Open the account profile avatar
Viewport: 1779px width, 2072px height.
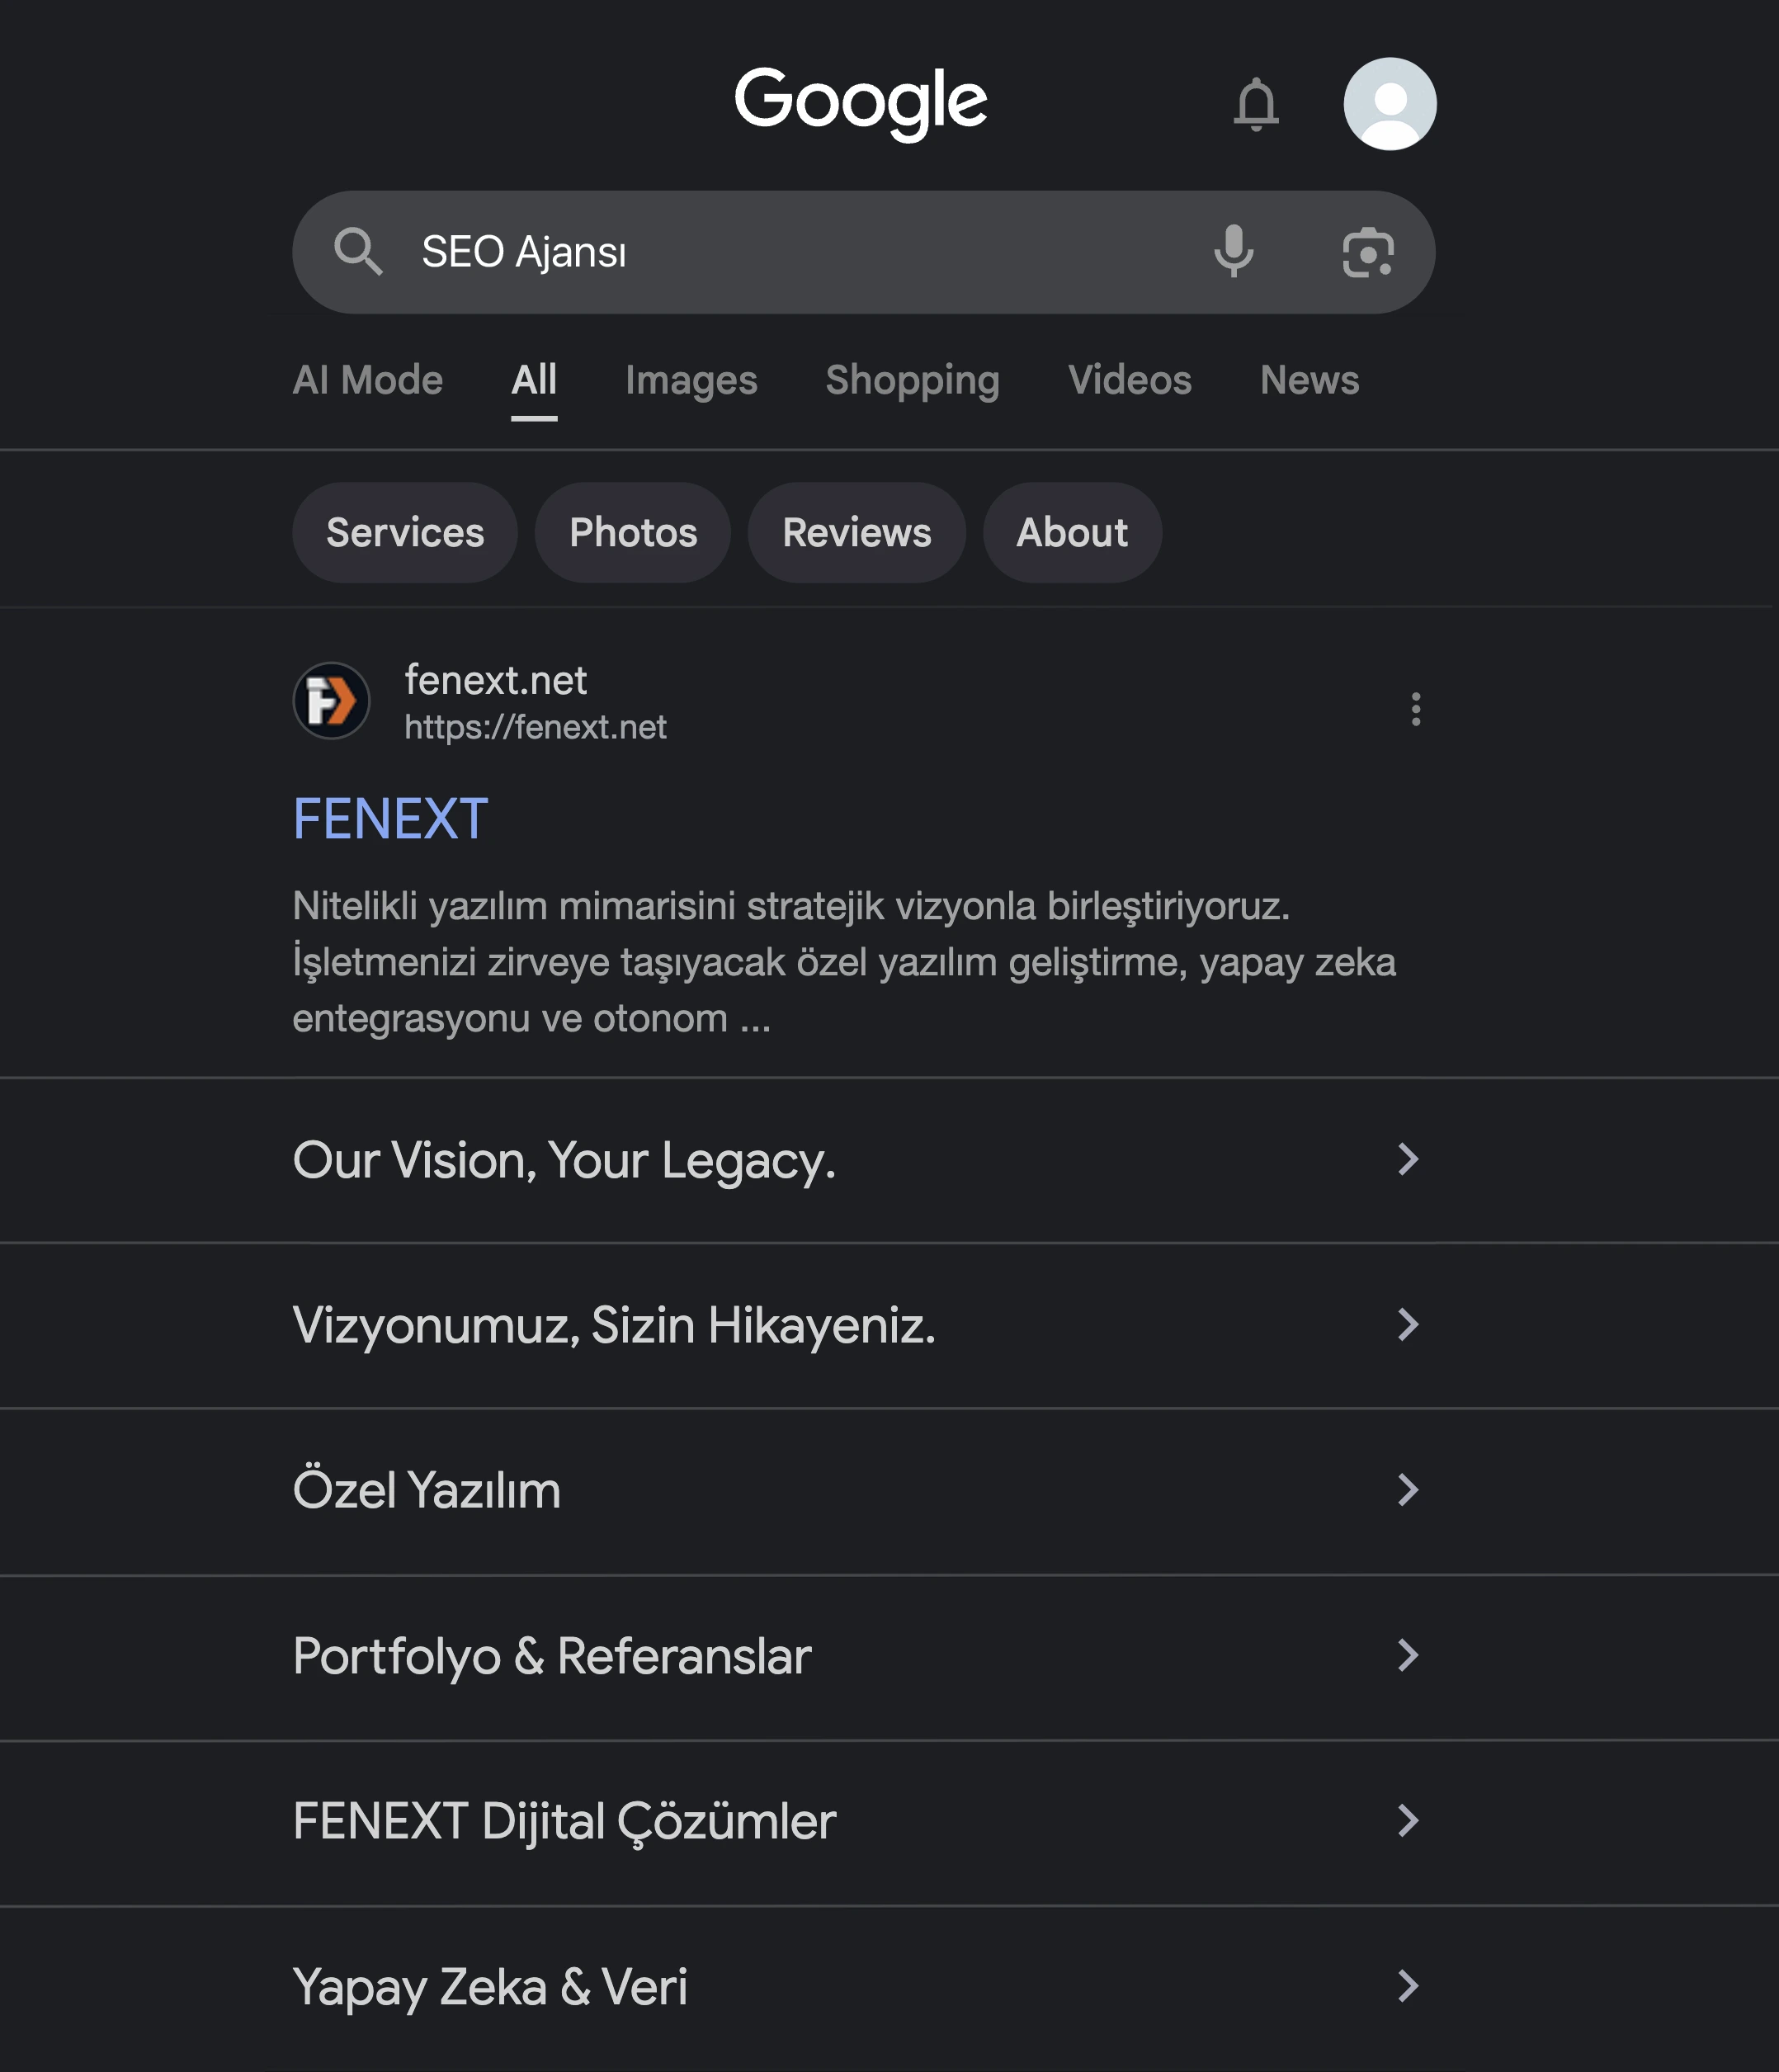click(x=1389, y=104)
